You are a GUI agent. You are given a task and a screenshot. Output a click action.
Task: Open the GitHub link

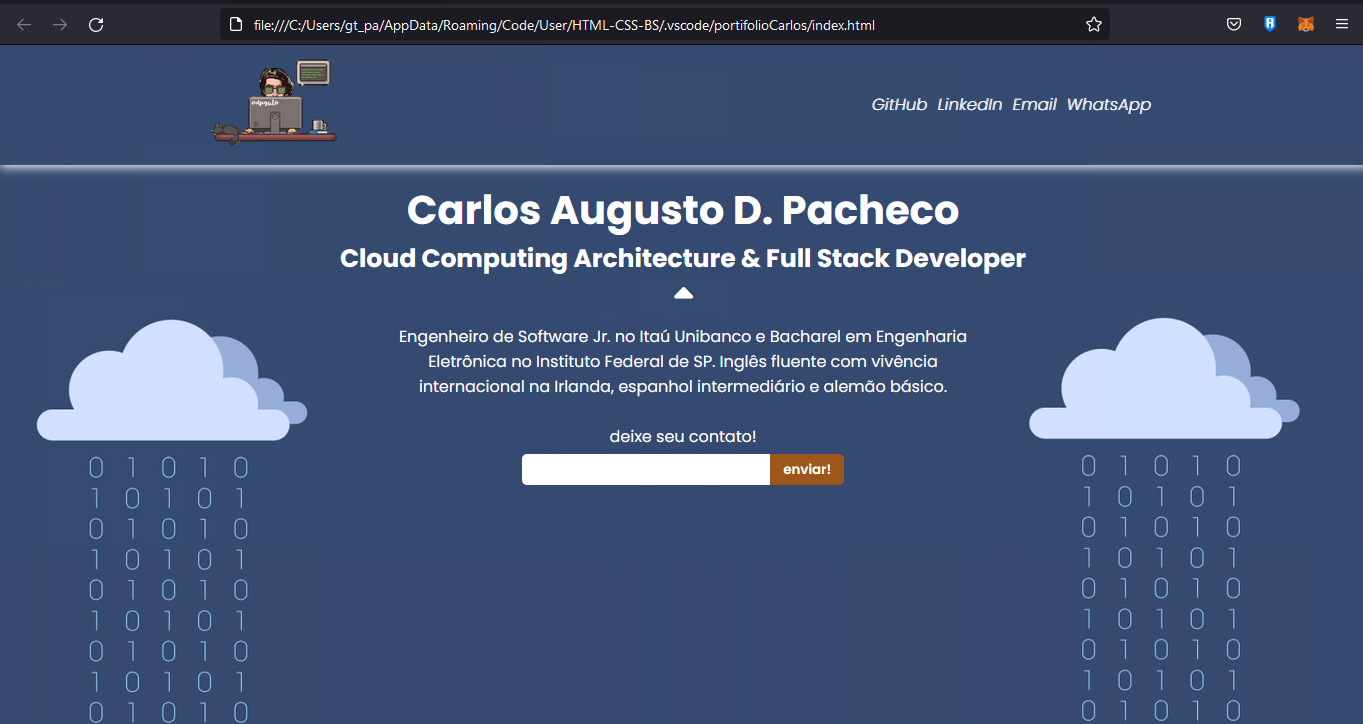[899, 105]
